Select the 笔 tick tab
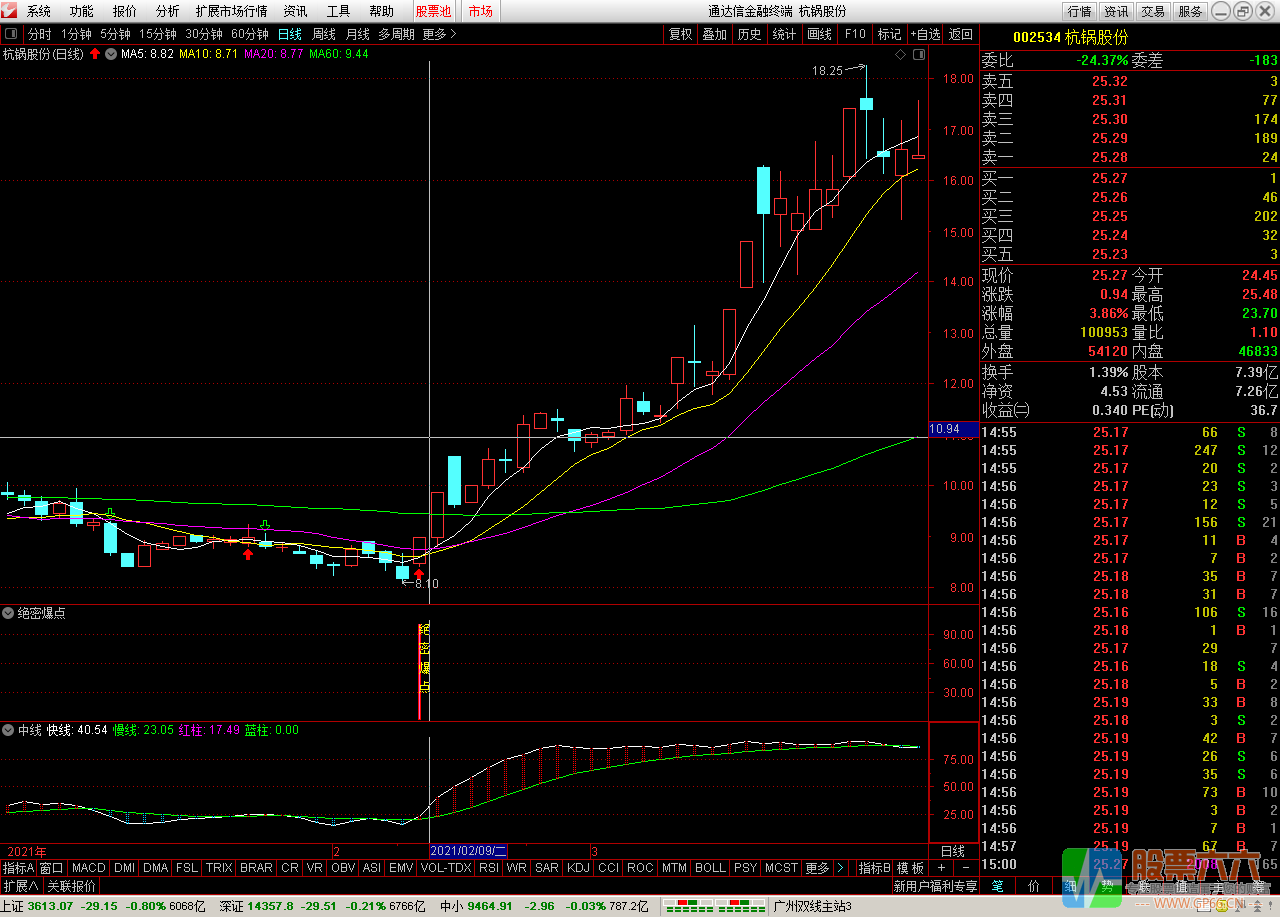The height and width of the screenshot is (918, 1280). pyautogui.click(x=997, y=886)
